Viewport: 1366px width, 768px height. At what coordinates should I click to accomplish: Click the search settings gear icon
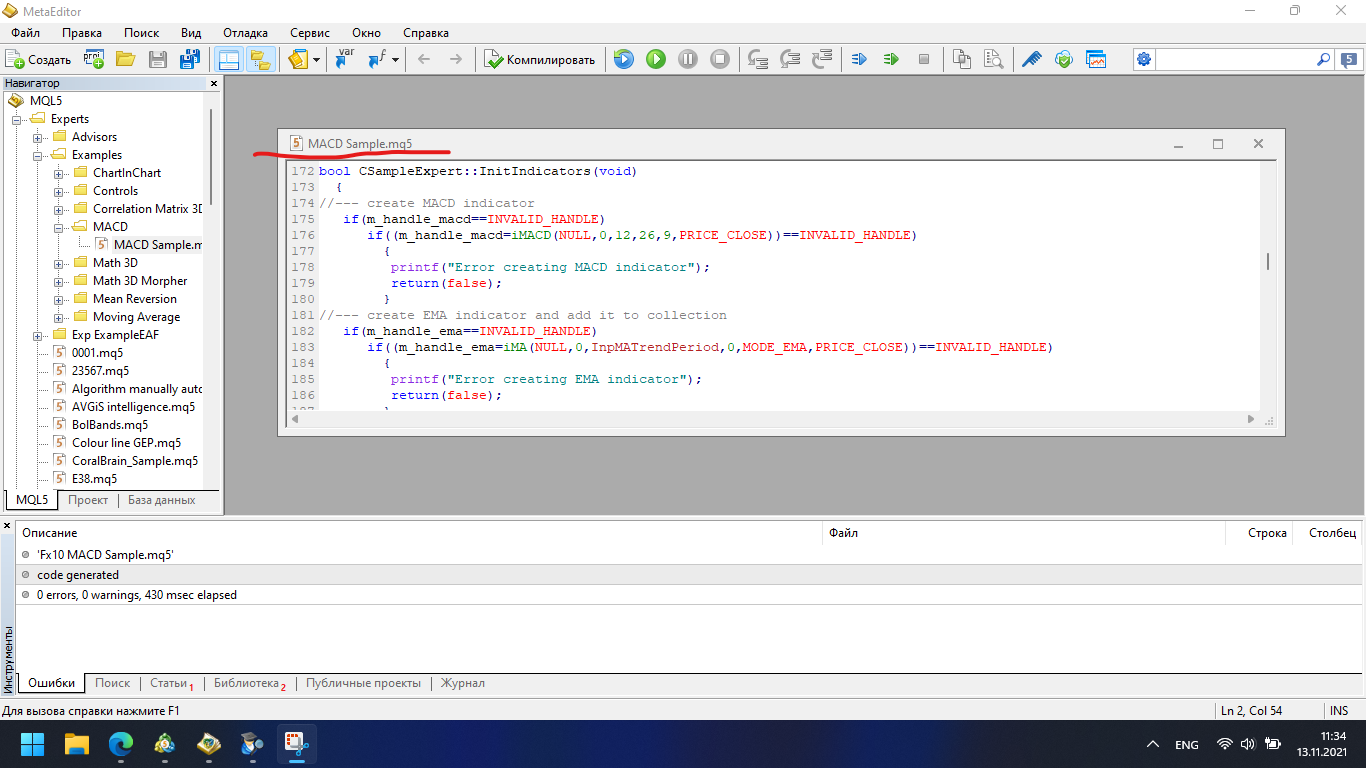(1145, 59)
